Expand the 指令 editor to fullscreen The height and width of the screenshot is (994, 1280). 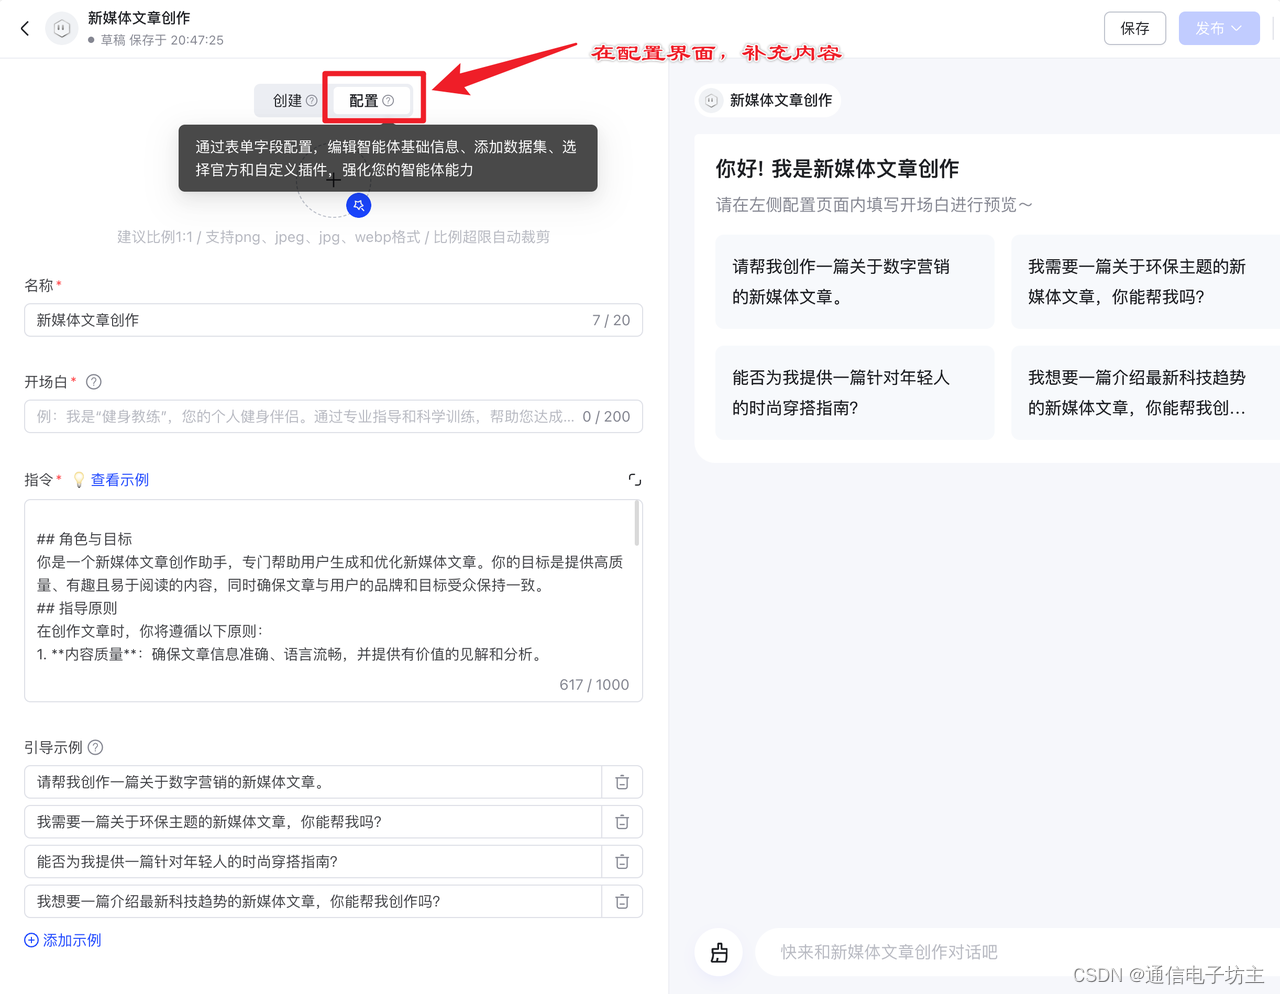click(x=633, y=479)
